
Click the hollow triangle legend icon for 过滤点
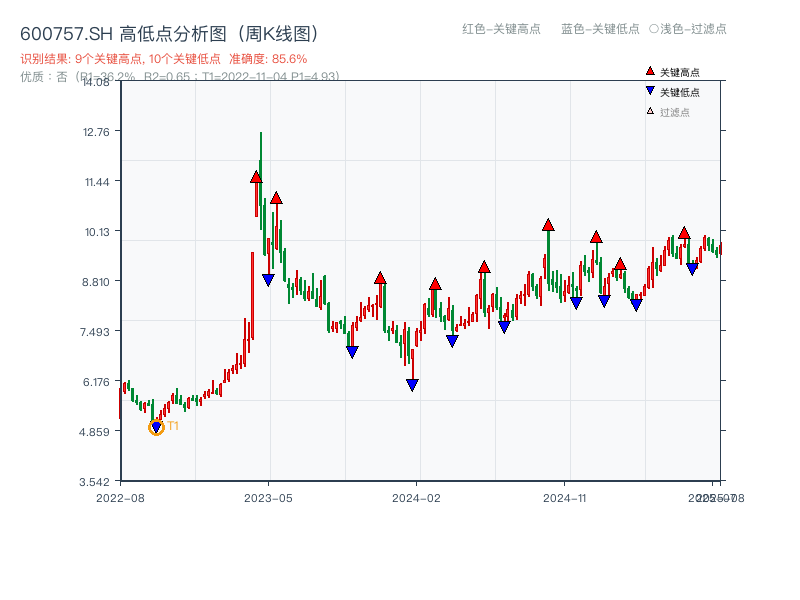pos(650,111)
